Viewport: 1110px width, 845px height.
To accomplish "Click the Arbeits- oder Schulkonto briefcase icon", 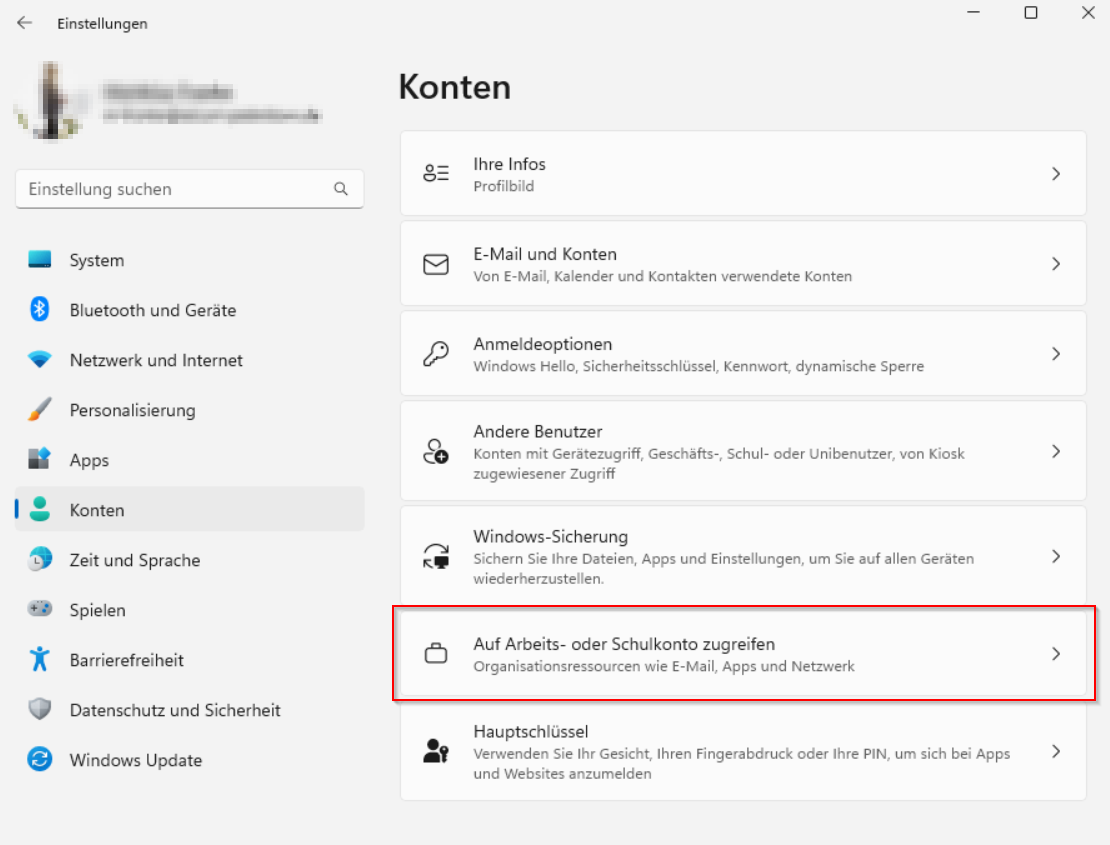I will point(435,653).
